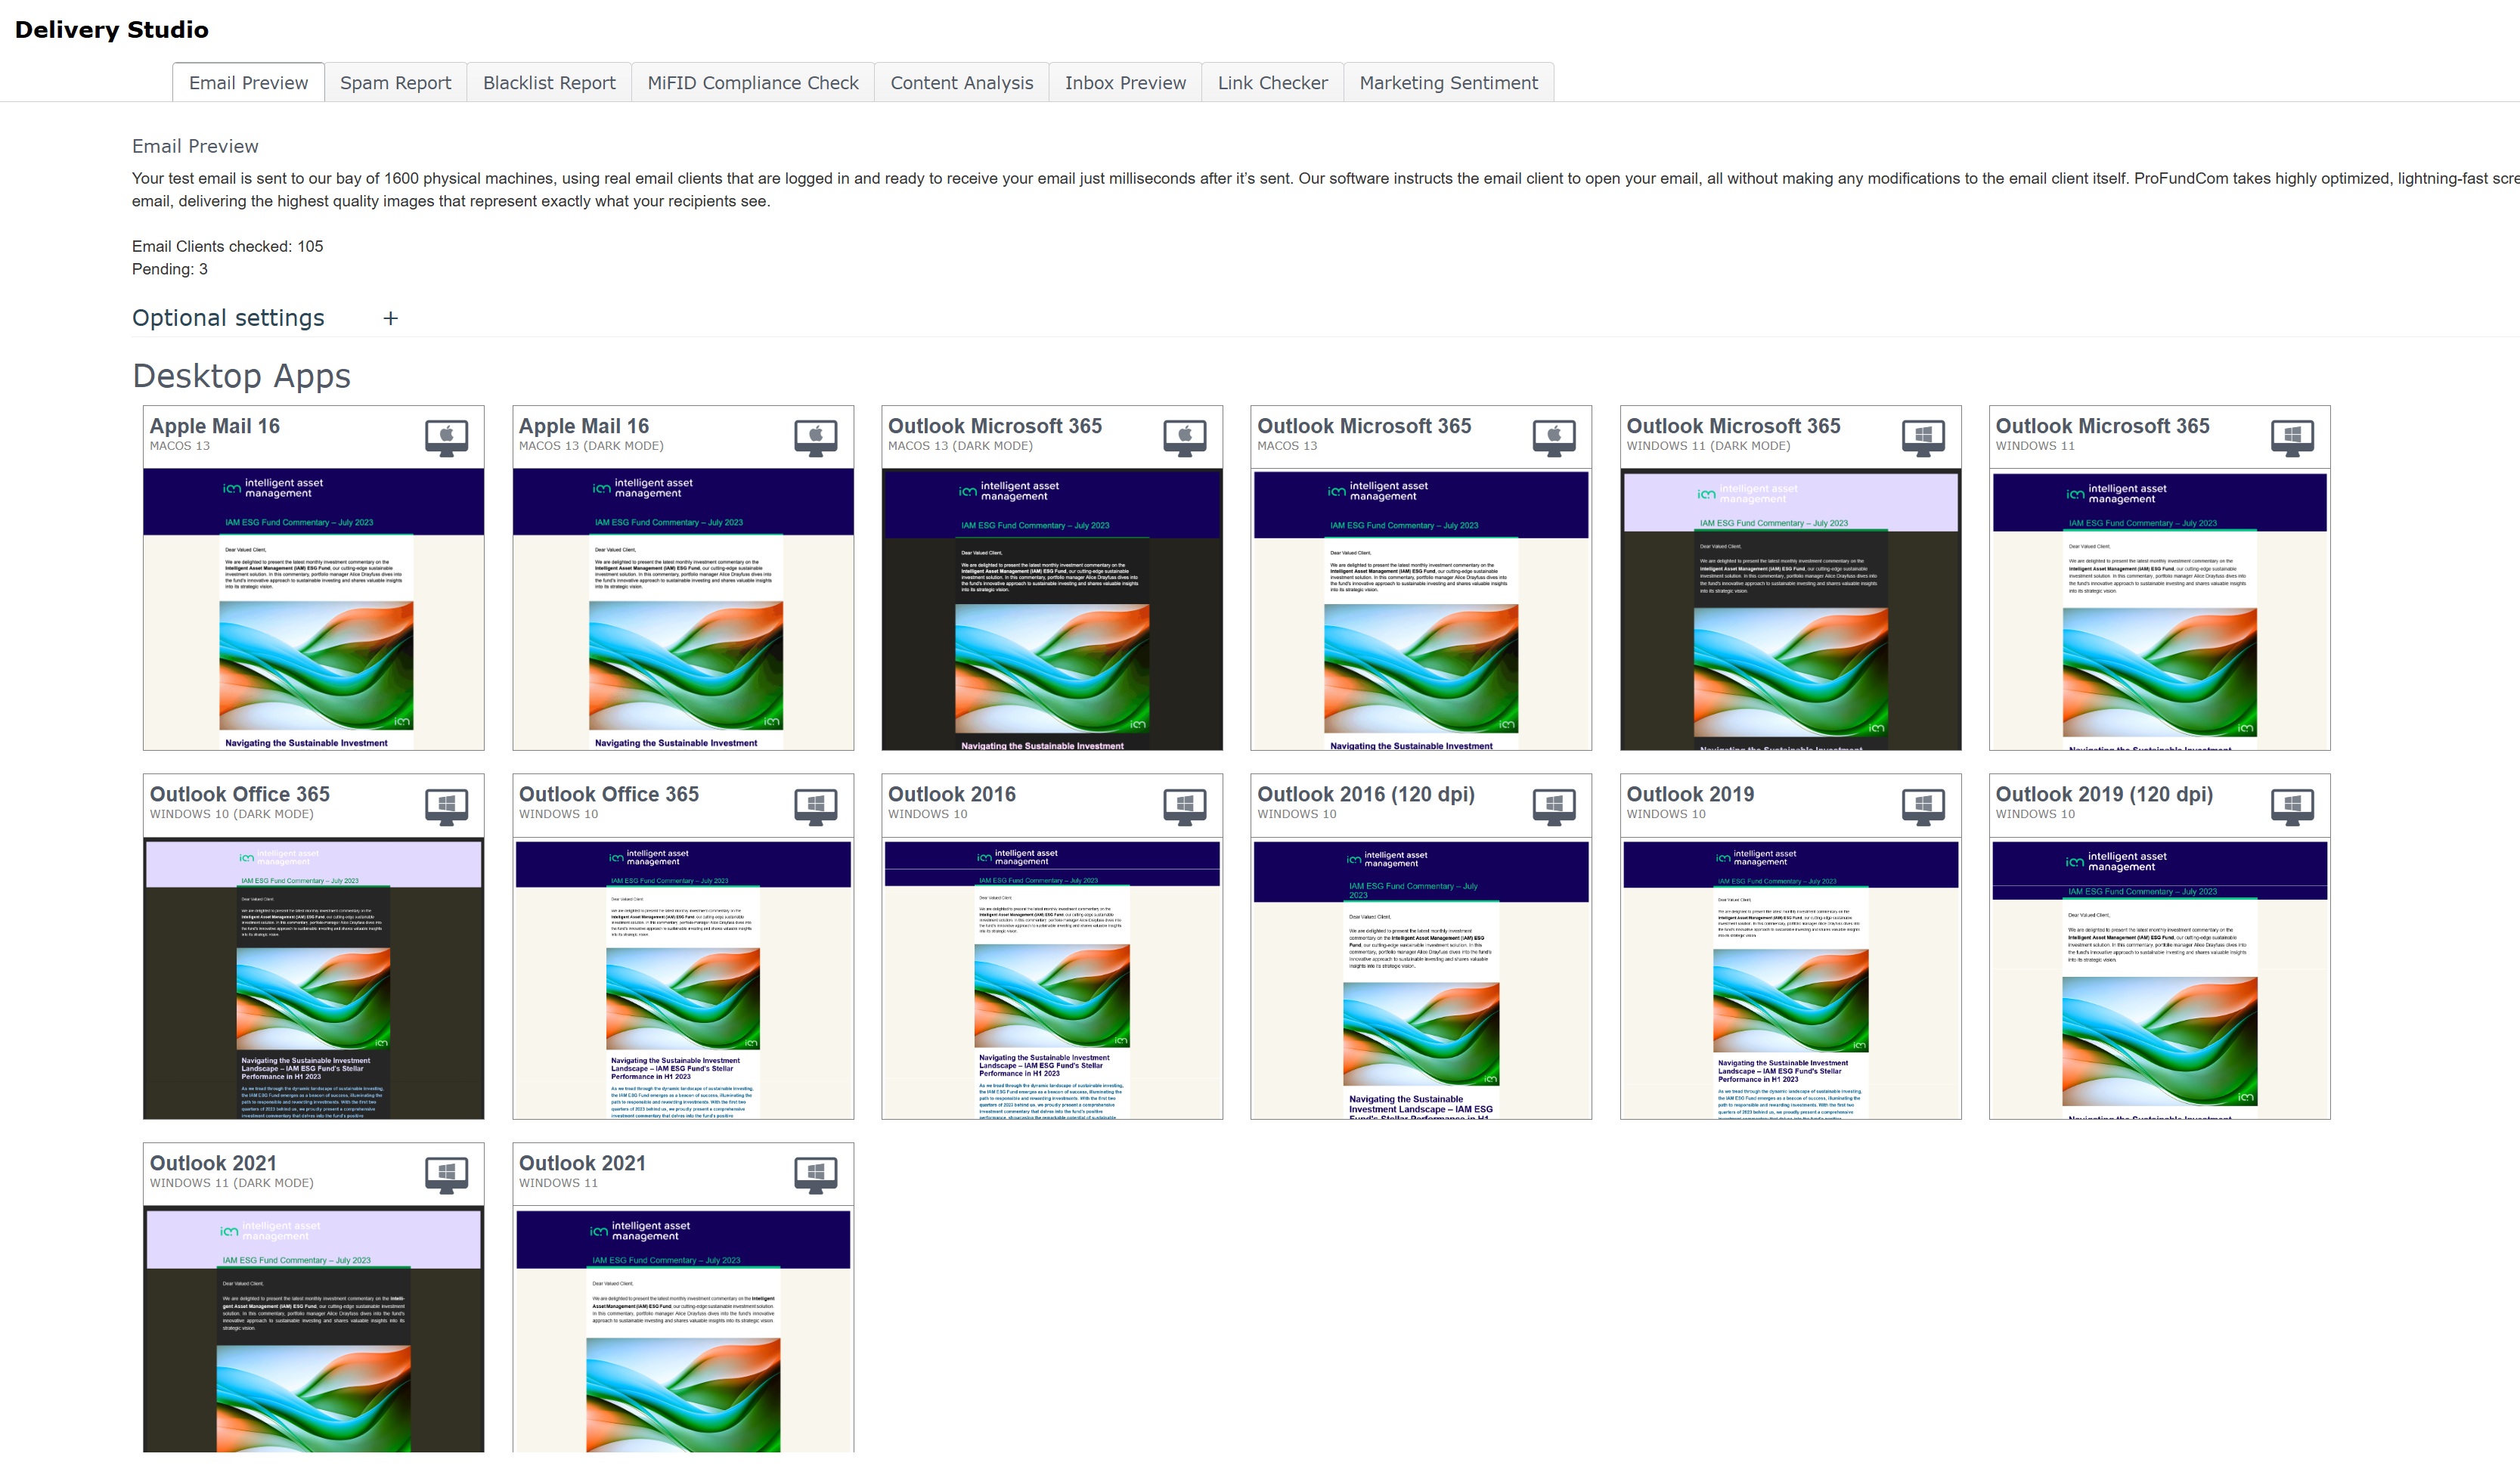Open the Outlook Microsoft 365 macOS dark mode preview

pyautogui.click(x=1051, y=609)
